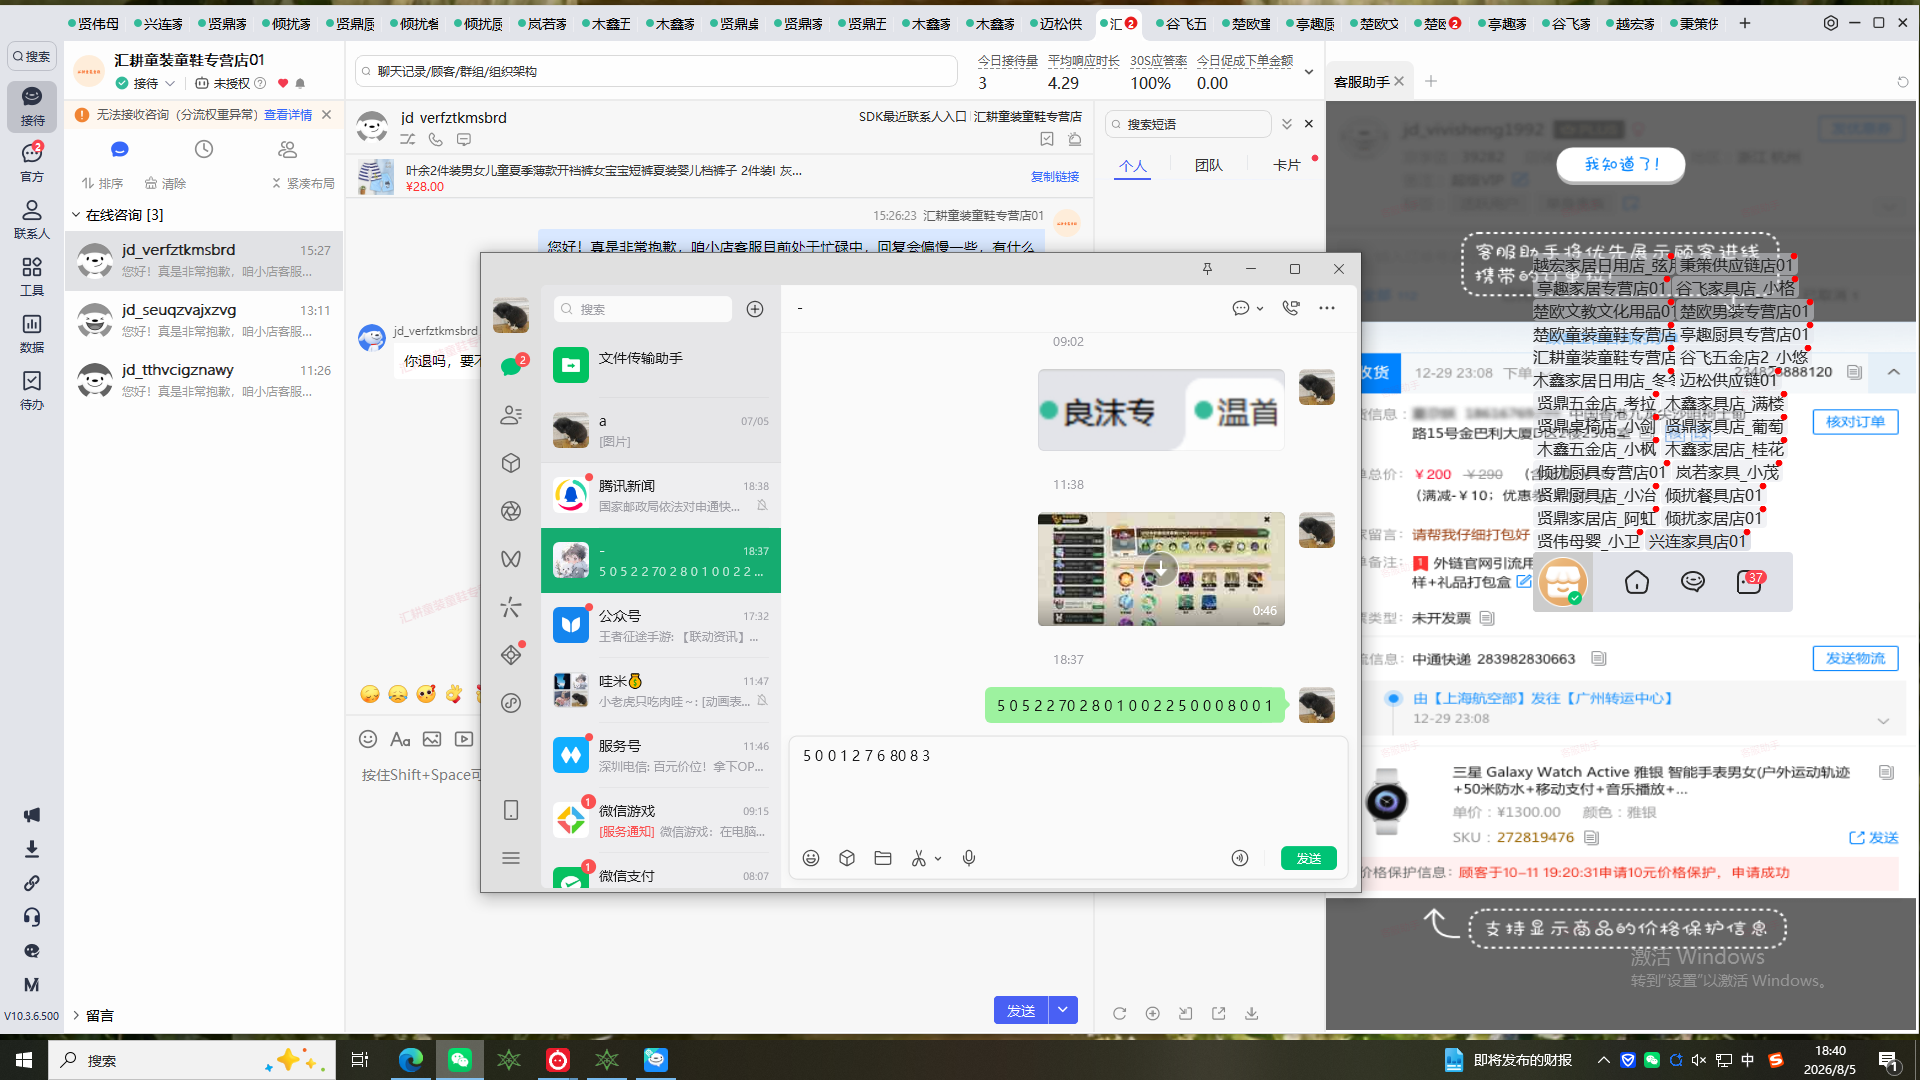
Task: Click the transfer conversation icon under jd_verfztkmsbrd
Action: [408, 140]
